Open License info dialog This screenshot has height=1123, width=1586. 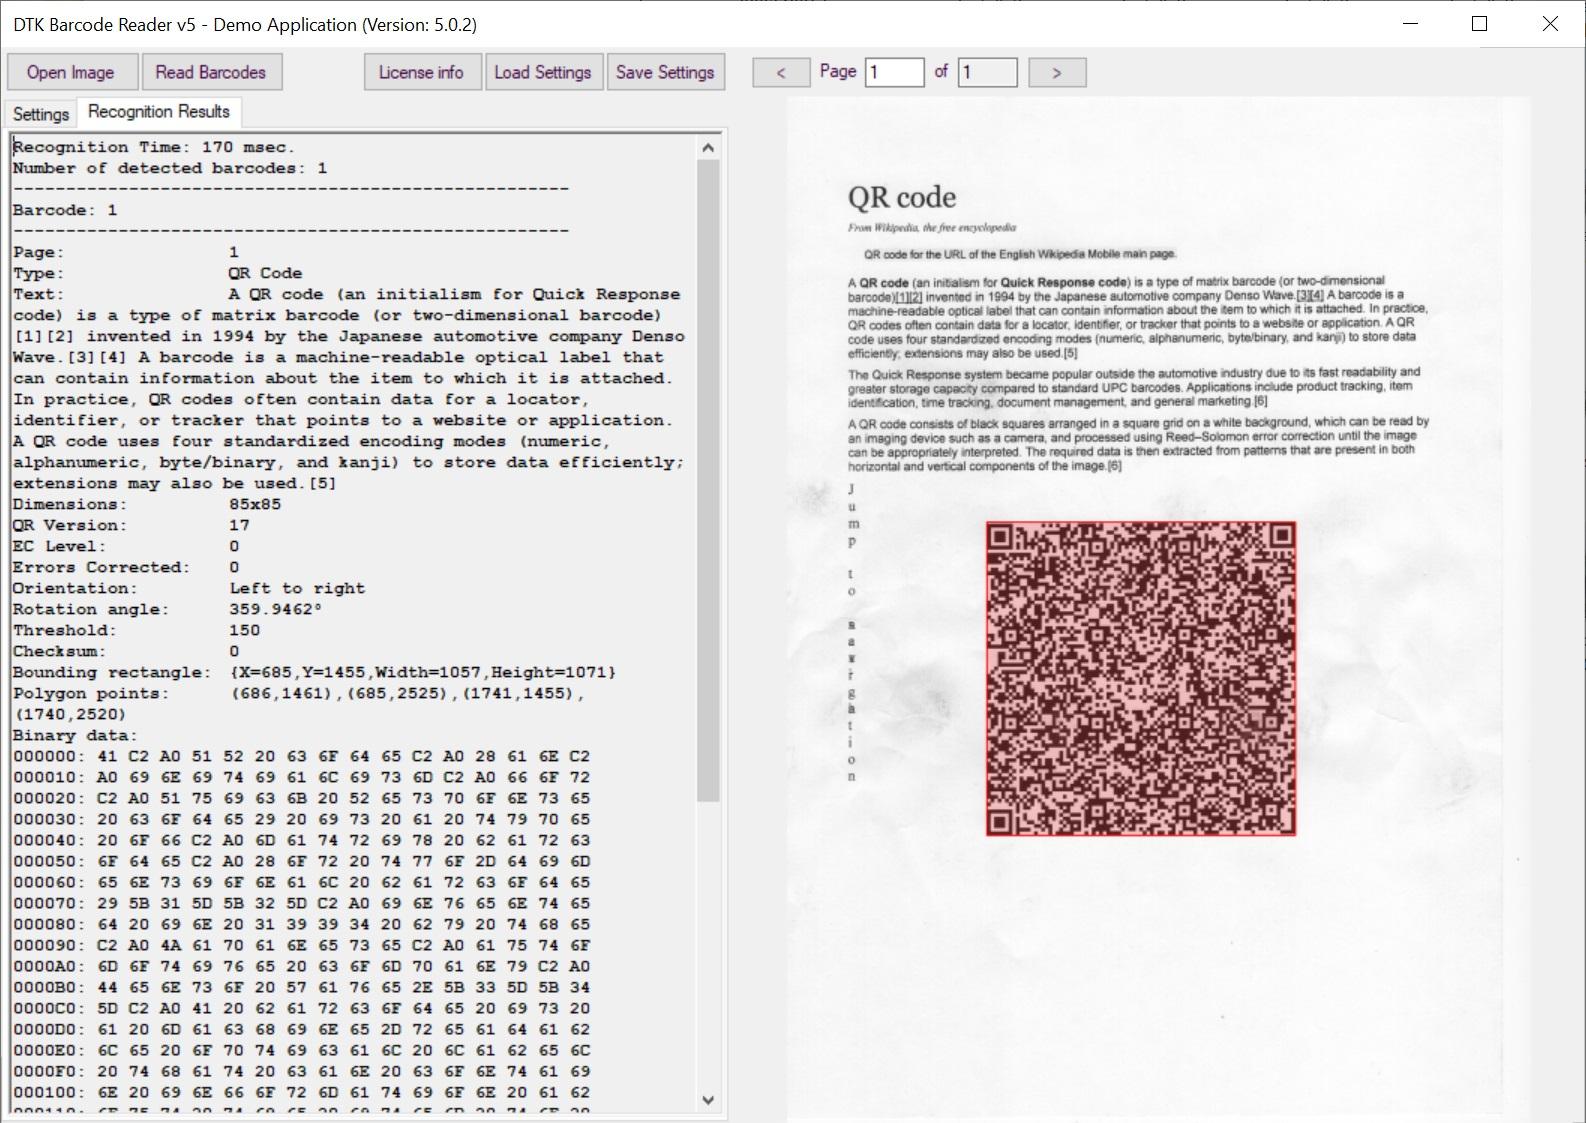click(420, 72)
